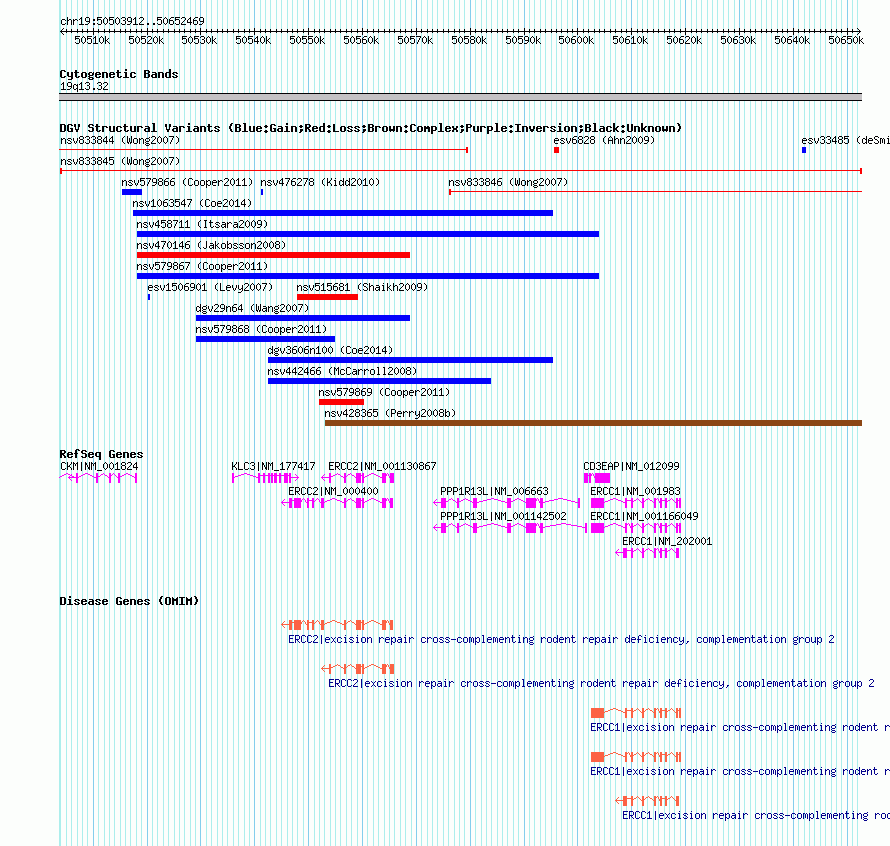This screenshot has width=890, height=846.
Task: Click the ERCC1 NM_202001 gene glyph
Action: coord(648,553)
